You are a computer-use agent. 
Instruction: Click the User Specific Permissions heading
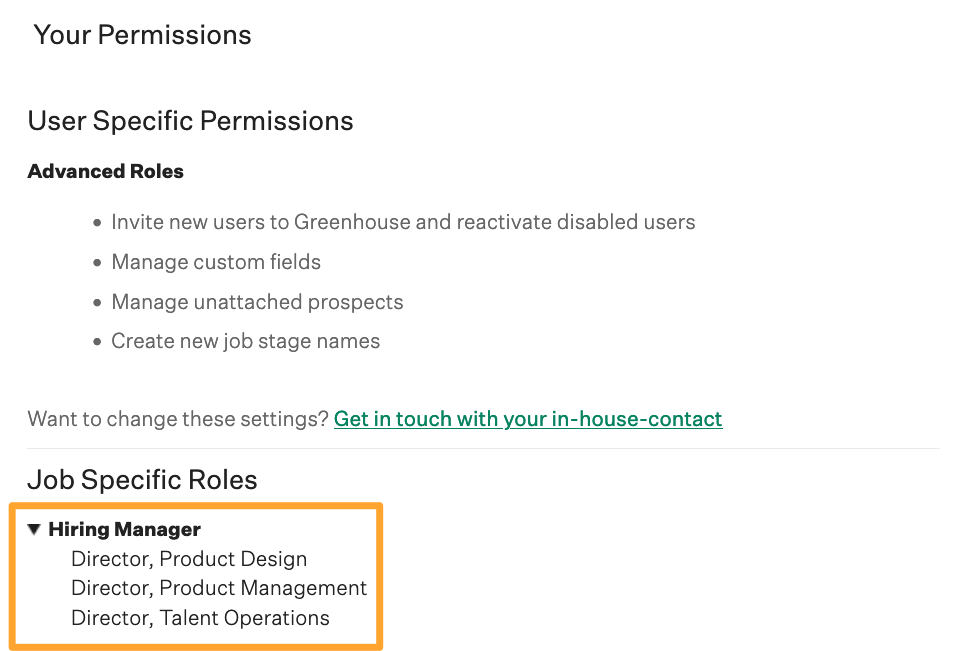pyautogui.click(x=190, y=120)
